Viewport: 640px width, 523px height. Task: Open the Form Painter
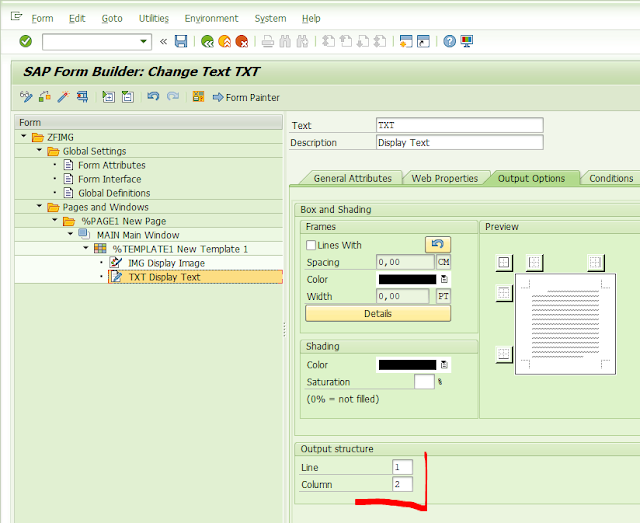pos(246,97)
